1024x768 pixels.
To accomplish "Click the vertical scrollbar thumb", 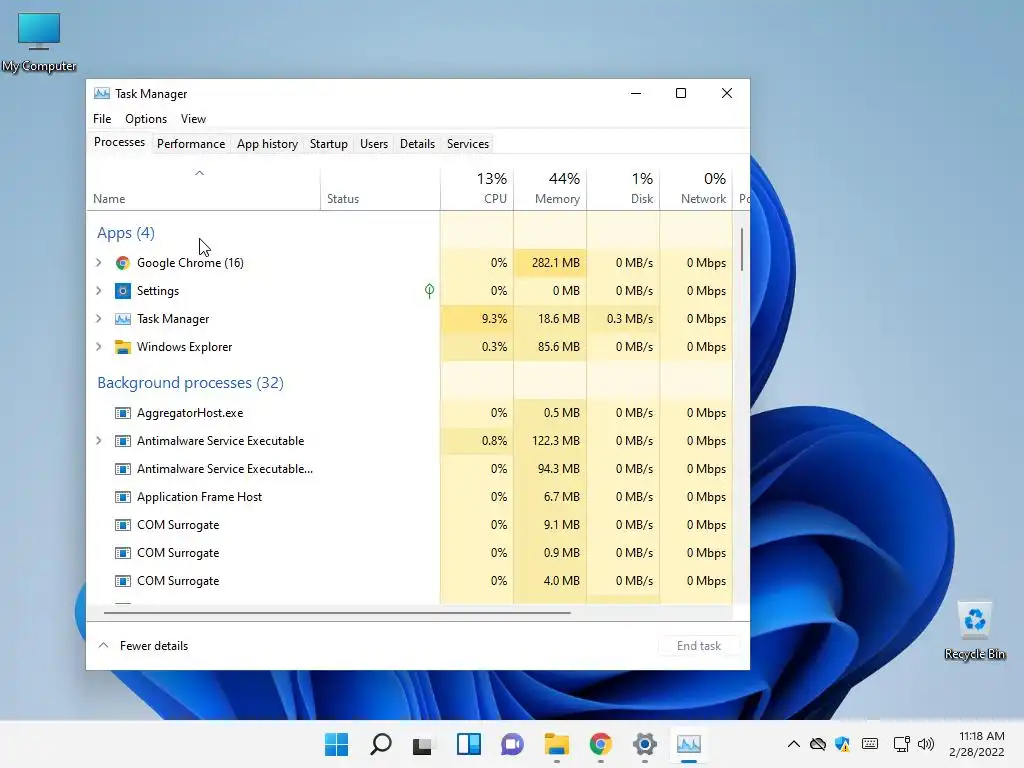I will pos(742,249).
